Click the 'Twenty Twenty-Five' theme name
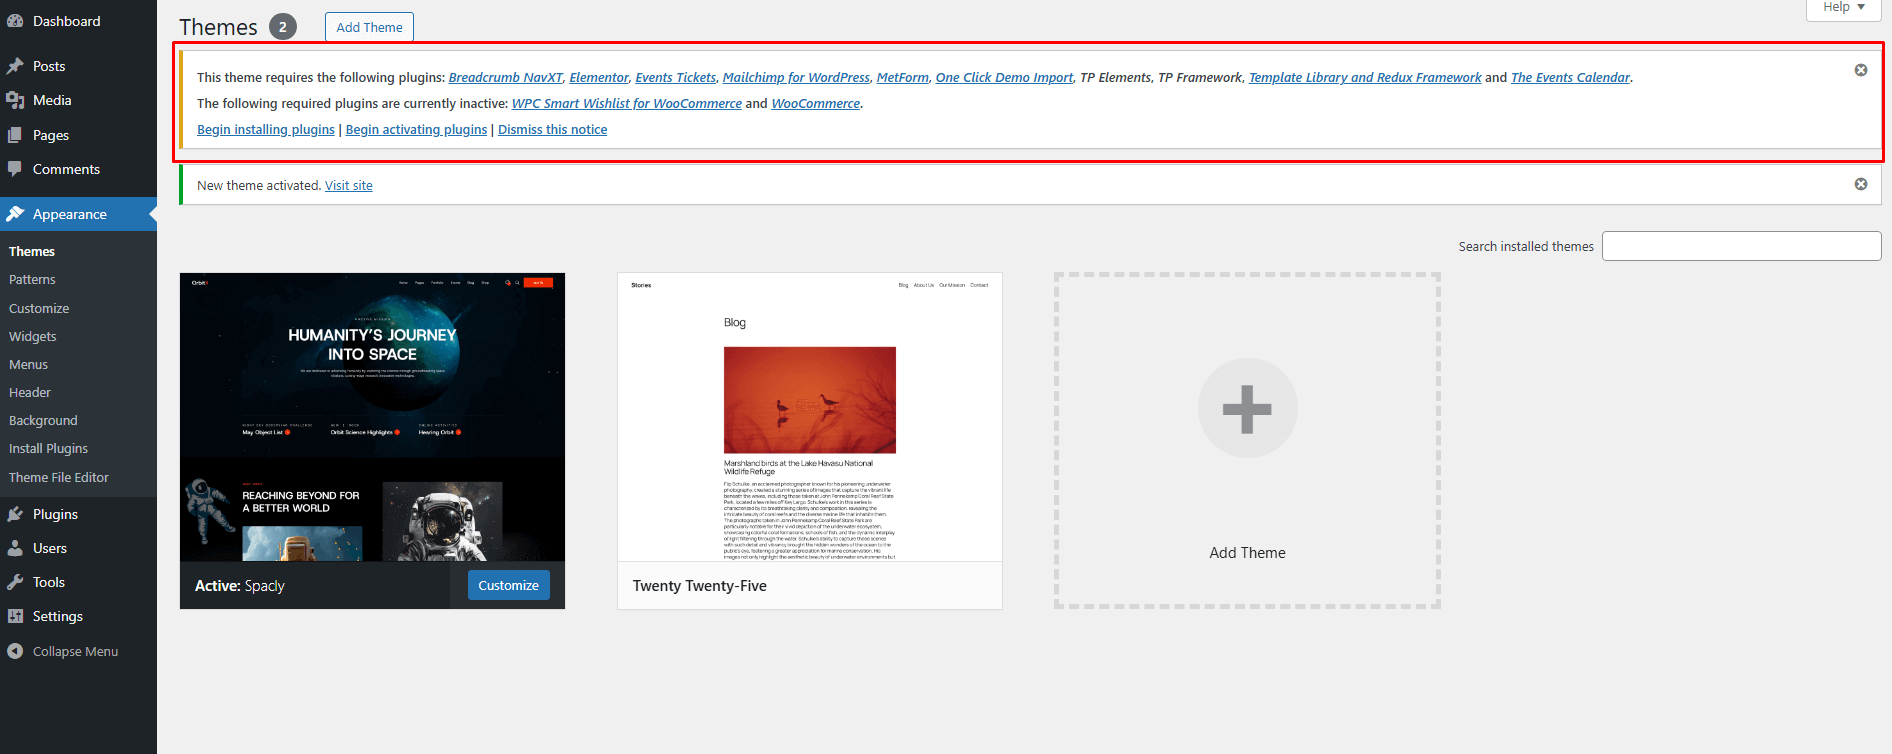The height and width of the screenshot is (754, 1892). pyautogui.click(x=700, y=586)
